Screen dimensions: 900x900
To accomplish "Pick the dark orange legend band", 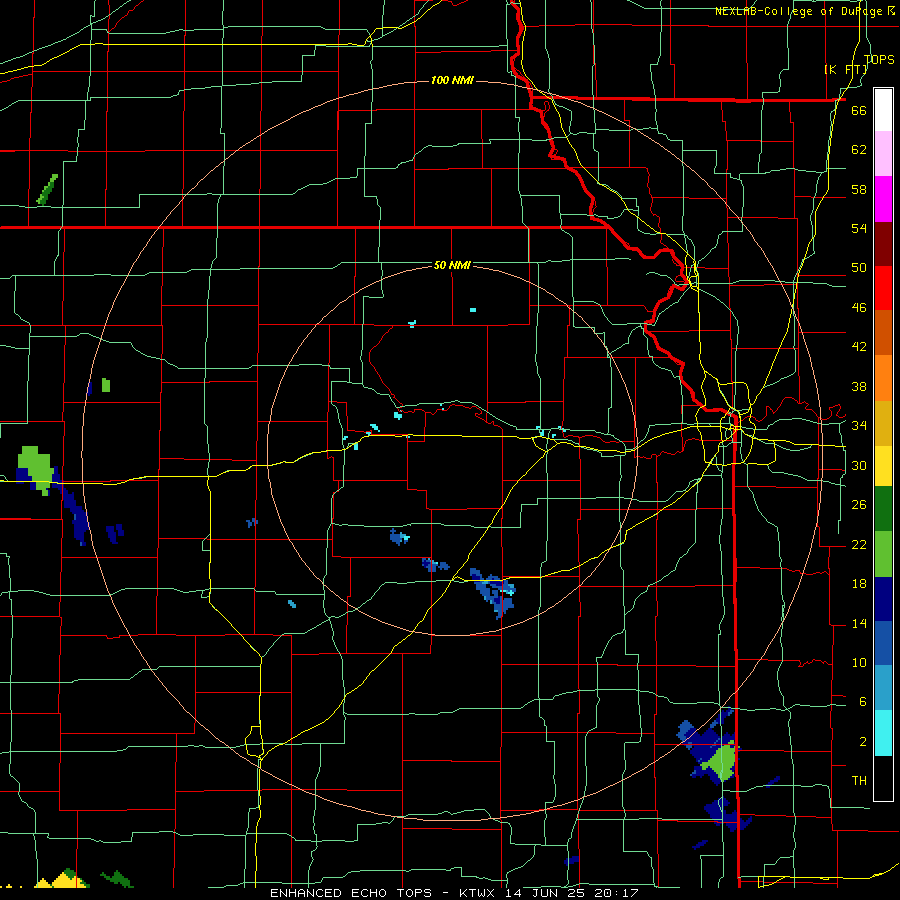I will pyautogui.click(x=883, y=333).
